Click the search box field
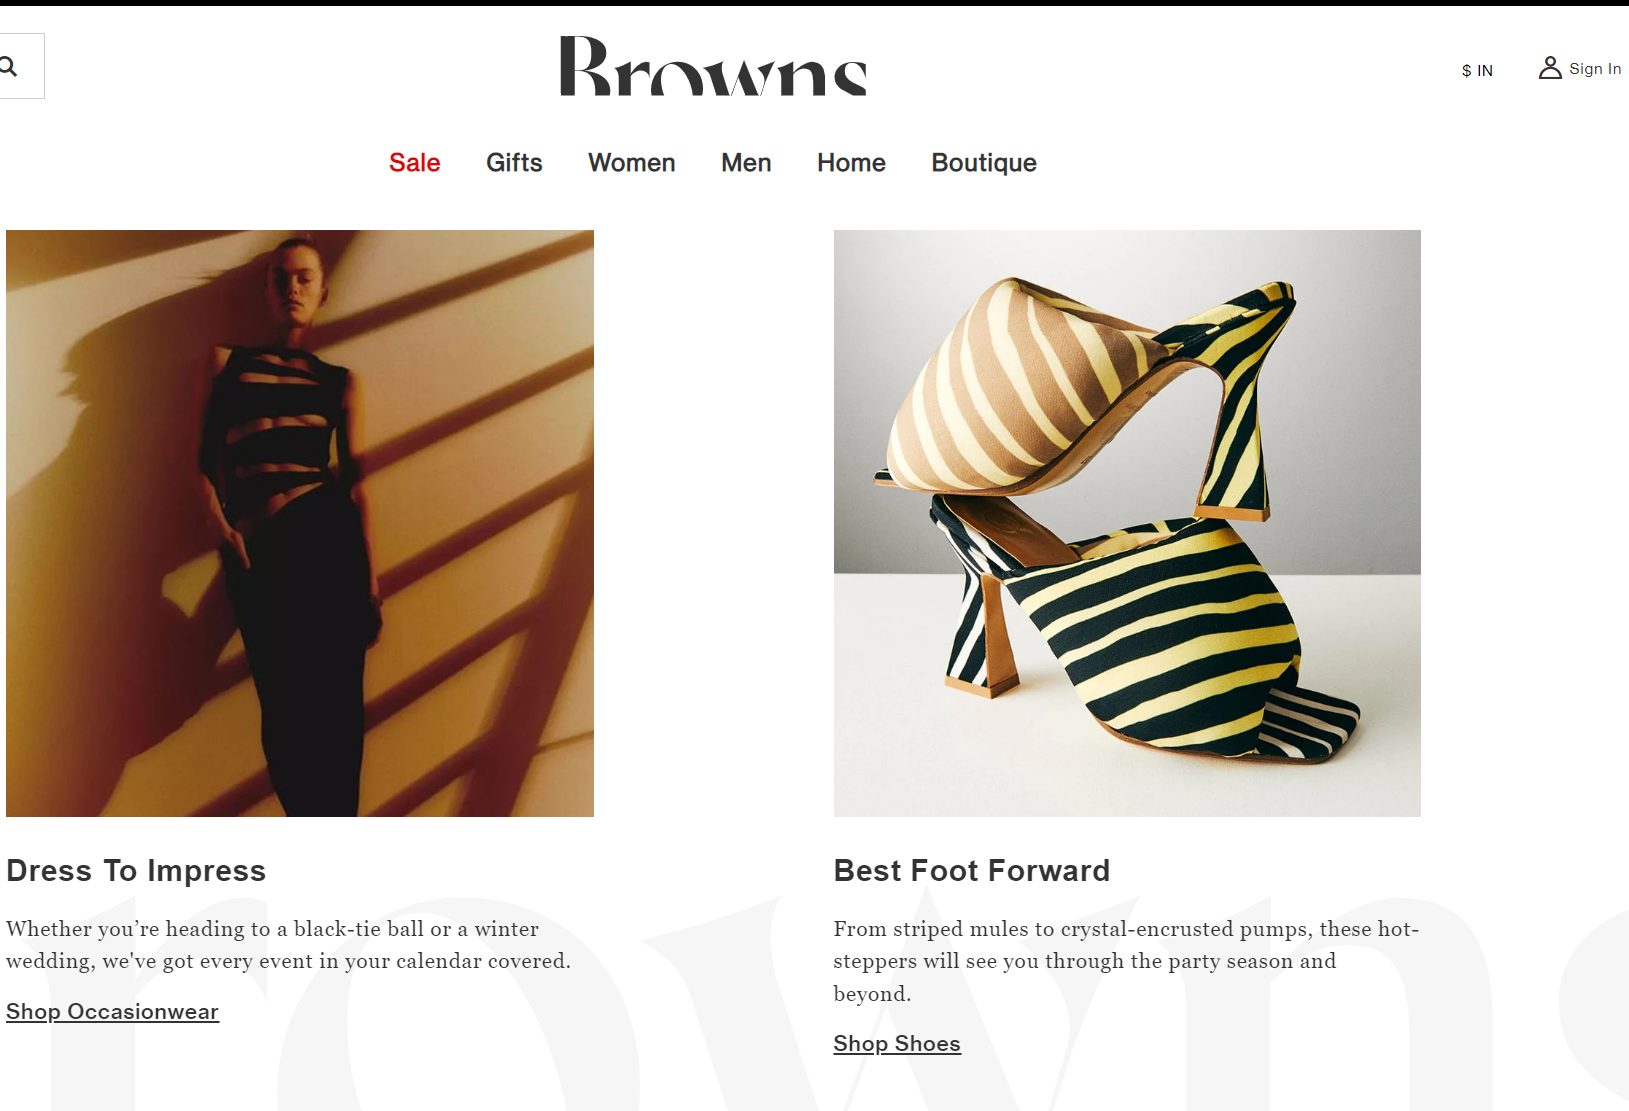The width and height of the screenshot is (1629, 1111). click(22, 66)
